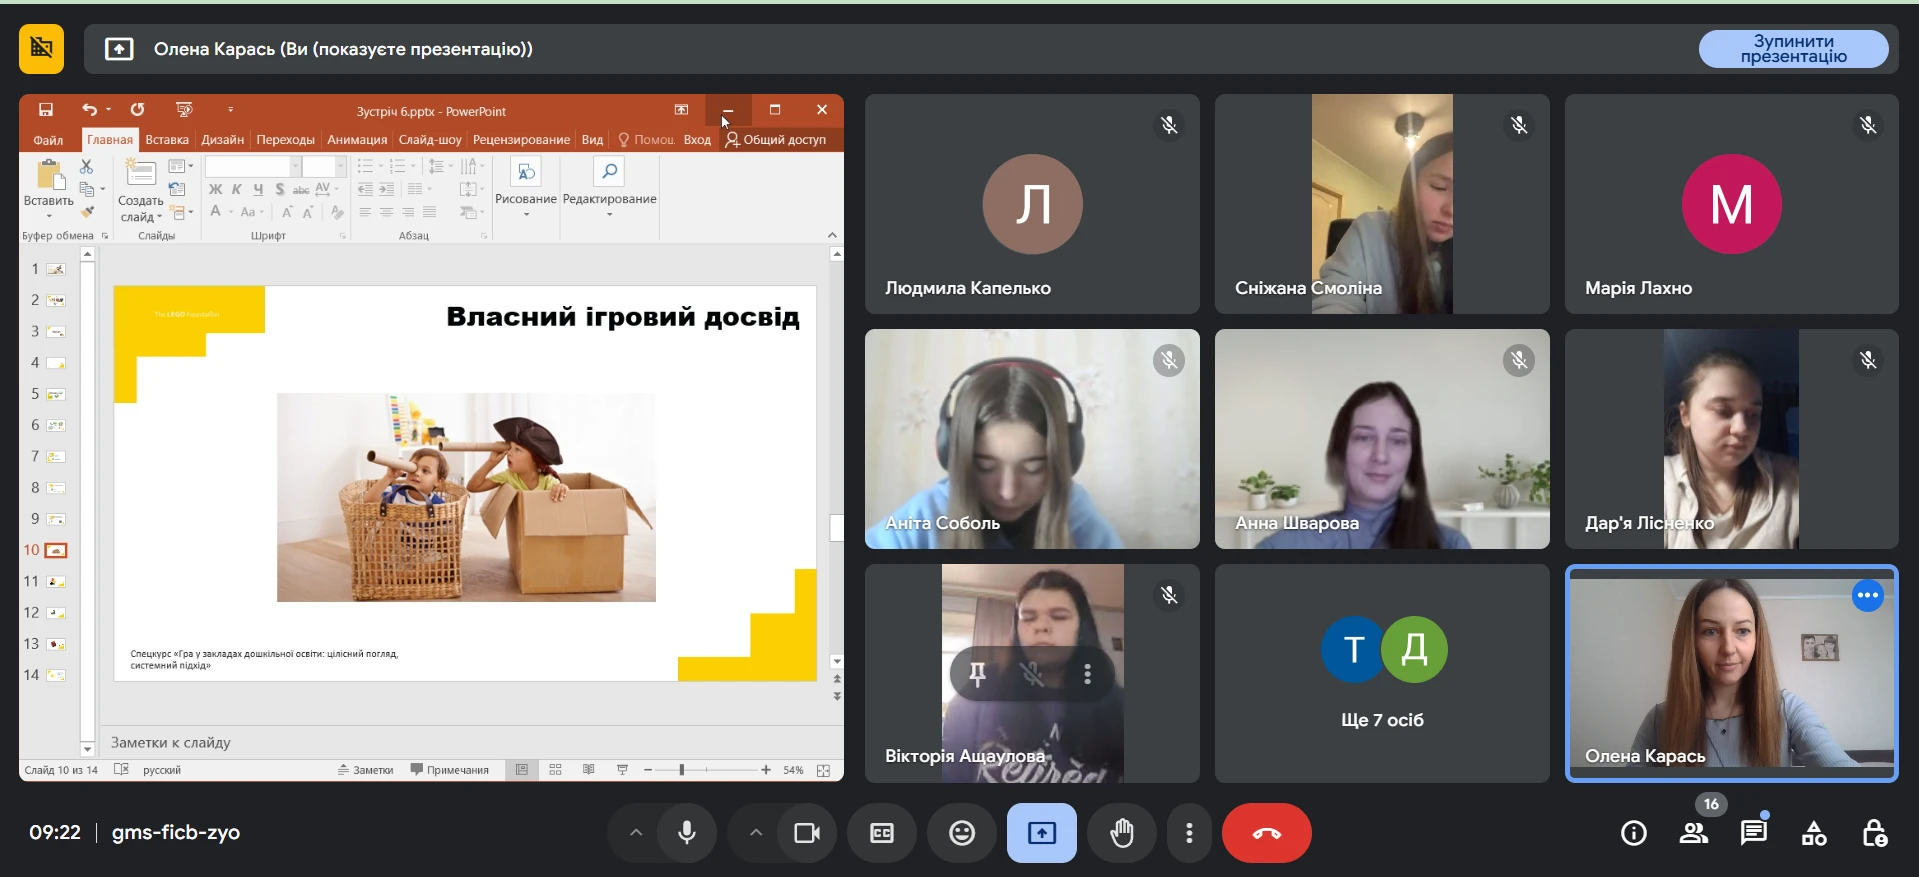Toggle the camera on or off
Viewport: 1919px width, 877px height.
(x=806, y=833)
